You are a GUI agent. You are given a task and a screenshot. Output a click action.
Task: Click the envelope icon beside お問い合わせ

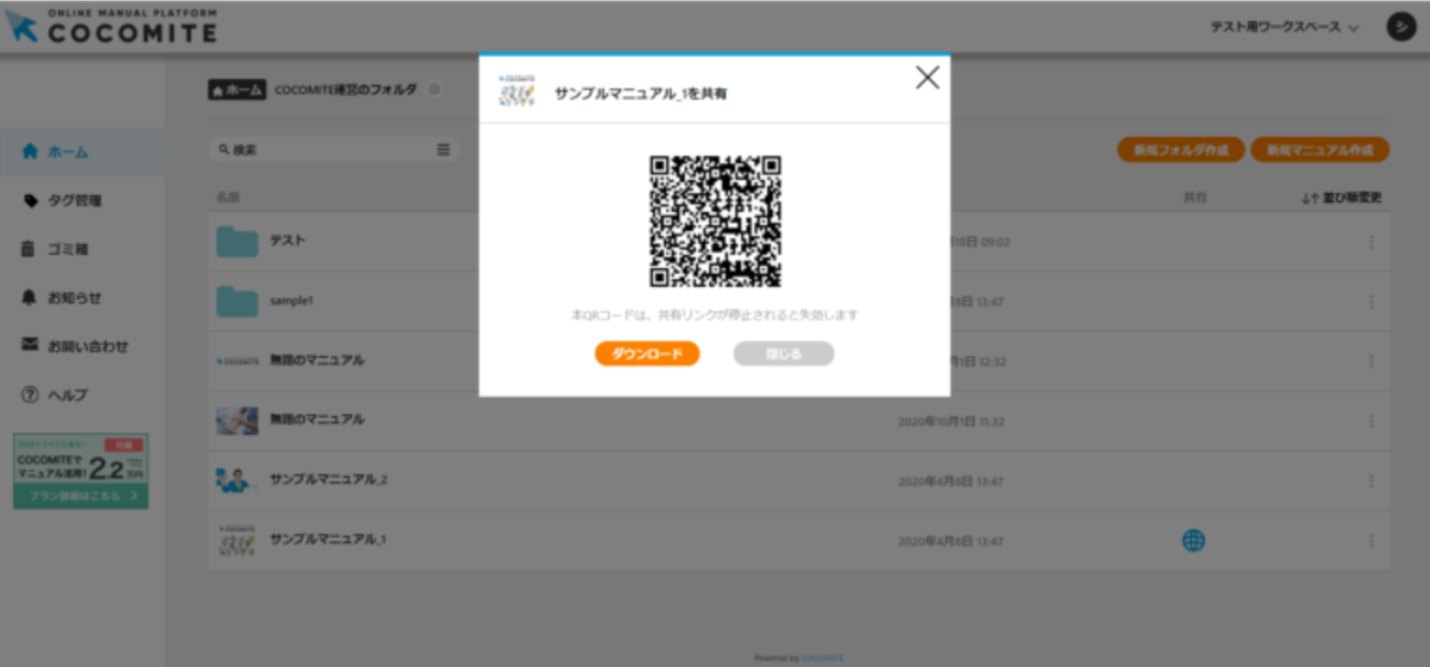click(x=29, y=345)
